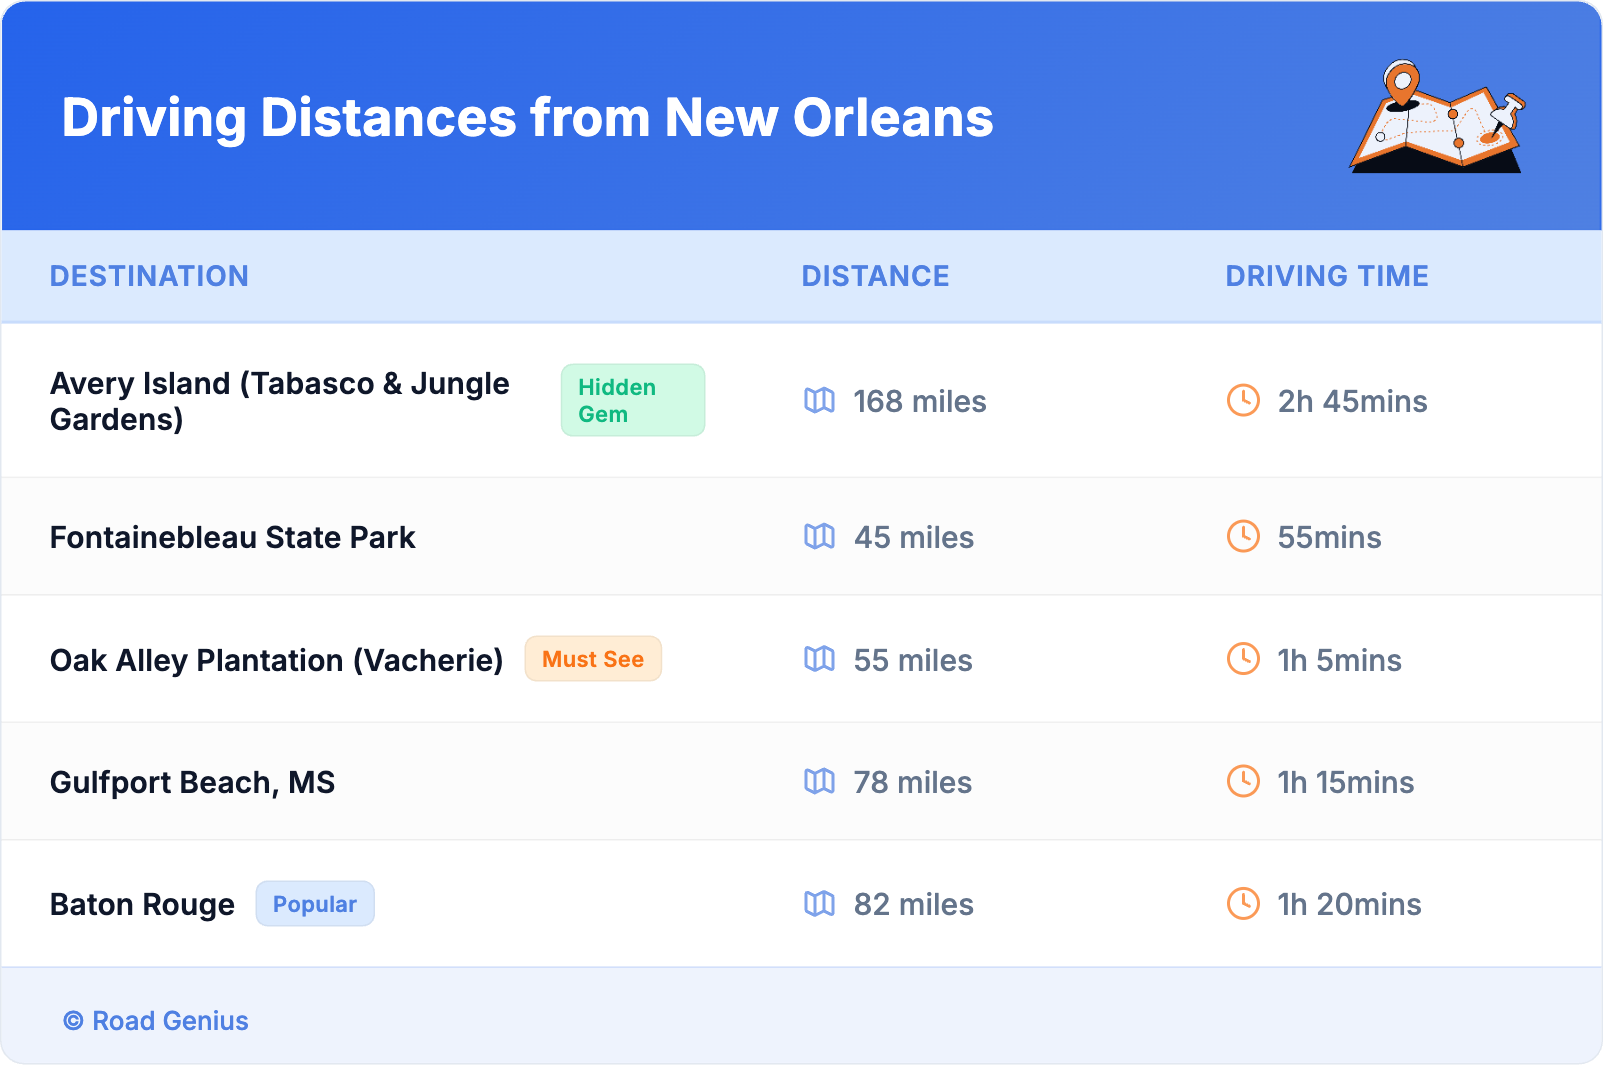Click the clock icon next to 1h 5mins
Screen dimensions: 1604x1066
pos(1243,659)
